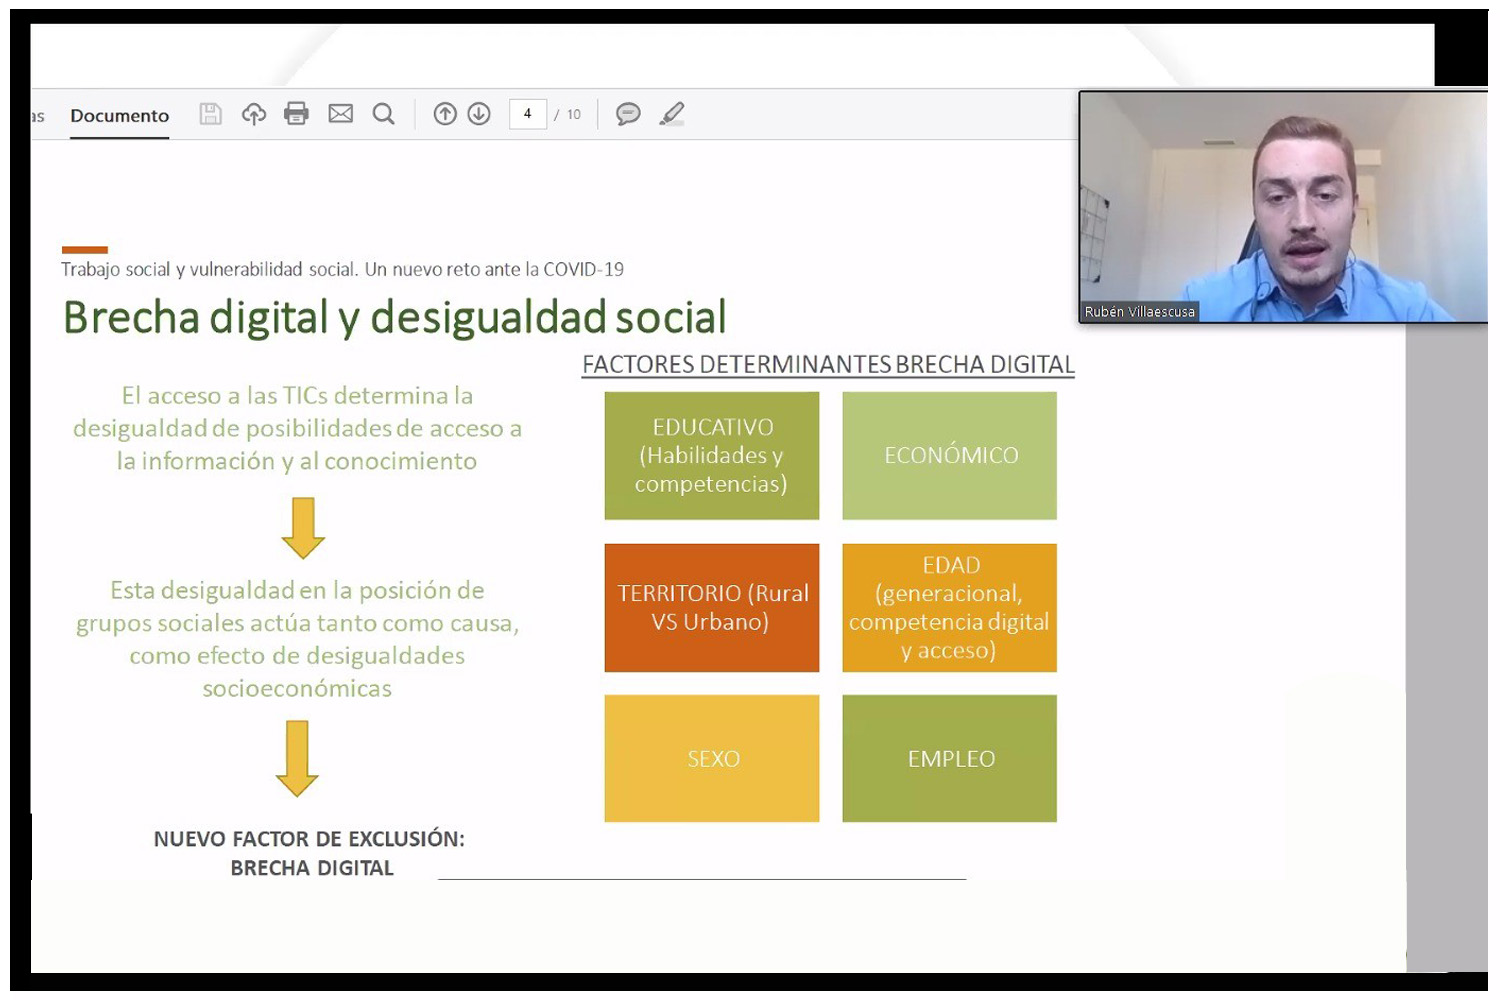This screenshot has width=1500, height=1000.
Task: Select the yellow SEXO box
Action: (711, 758)
